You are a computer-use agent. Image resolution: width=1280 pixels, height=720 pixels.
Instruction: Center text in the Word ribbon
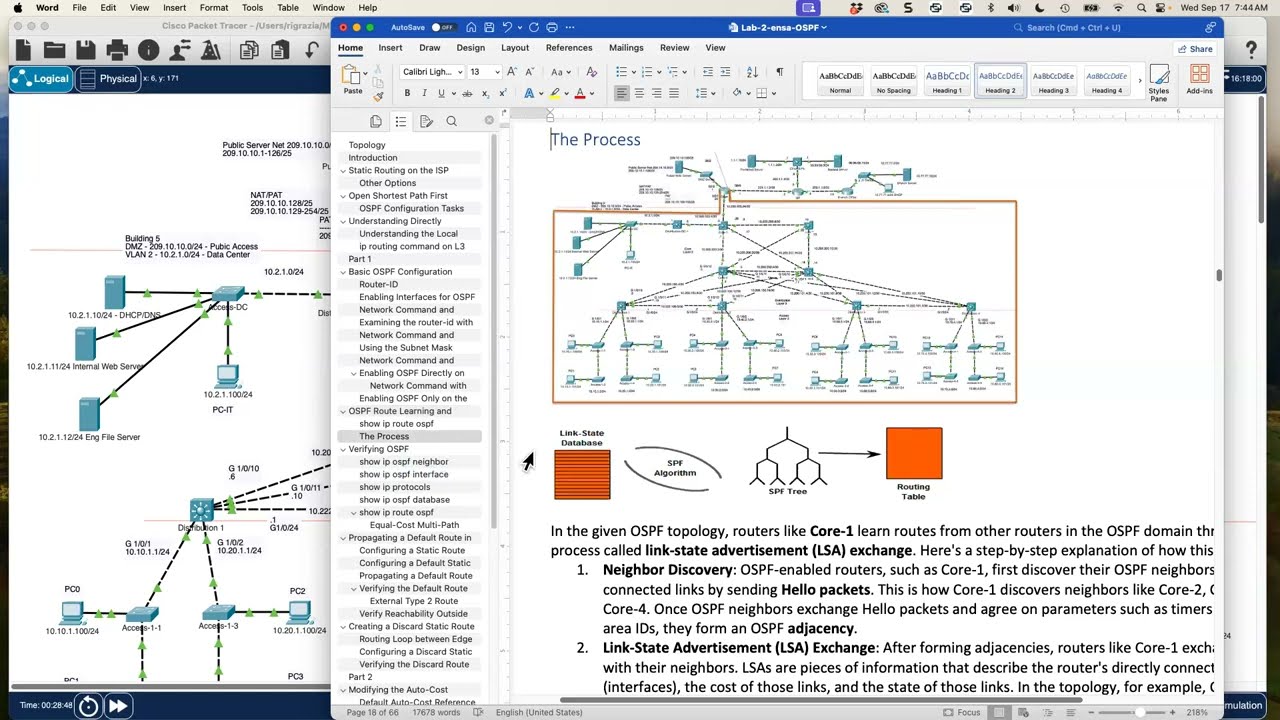click(x=639, y=93)
